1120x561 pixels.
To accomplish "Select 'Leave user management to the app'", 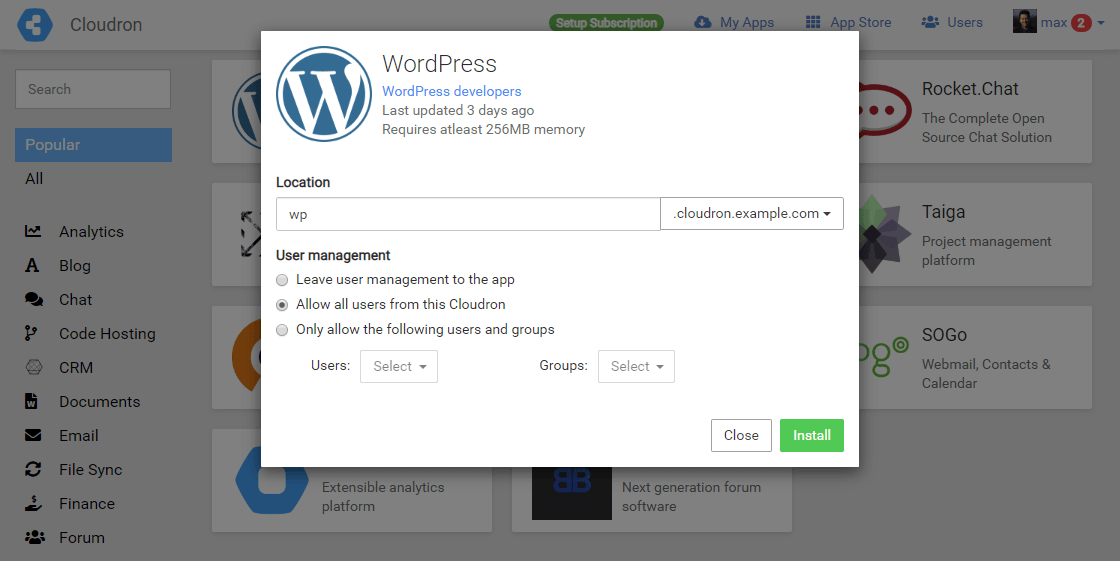I will [282, 280].
